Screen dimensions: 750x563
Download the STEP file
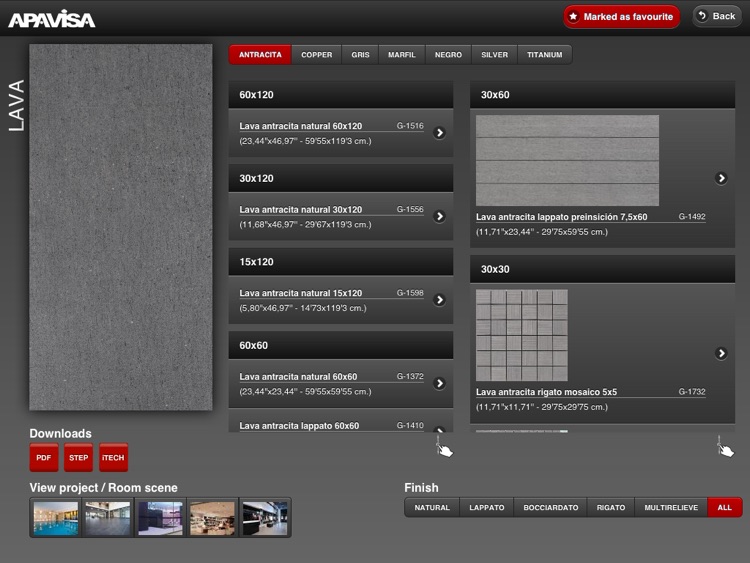pos(78,458)
